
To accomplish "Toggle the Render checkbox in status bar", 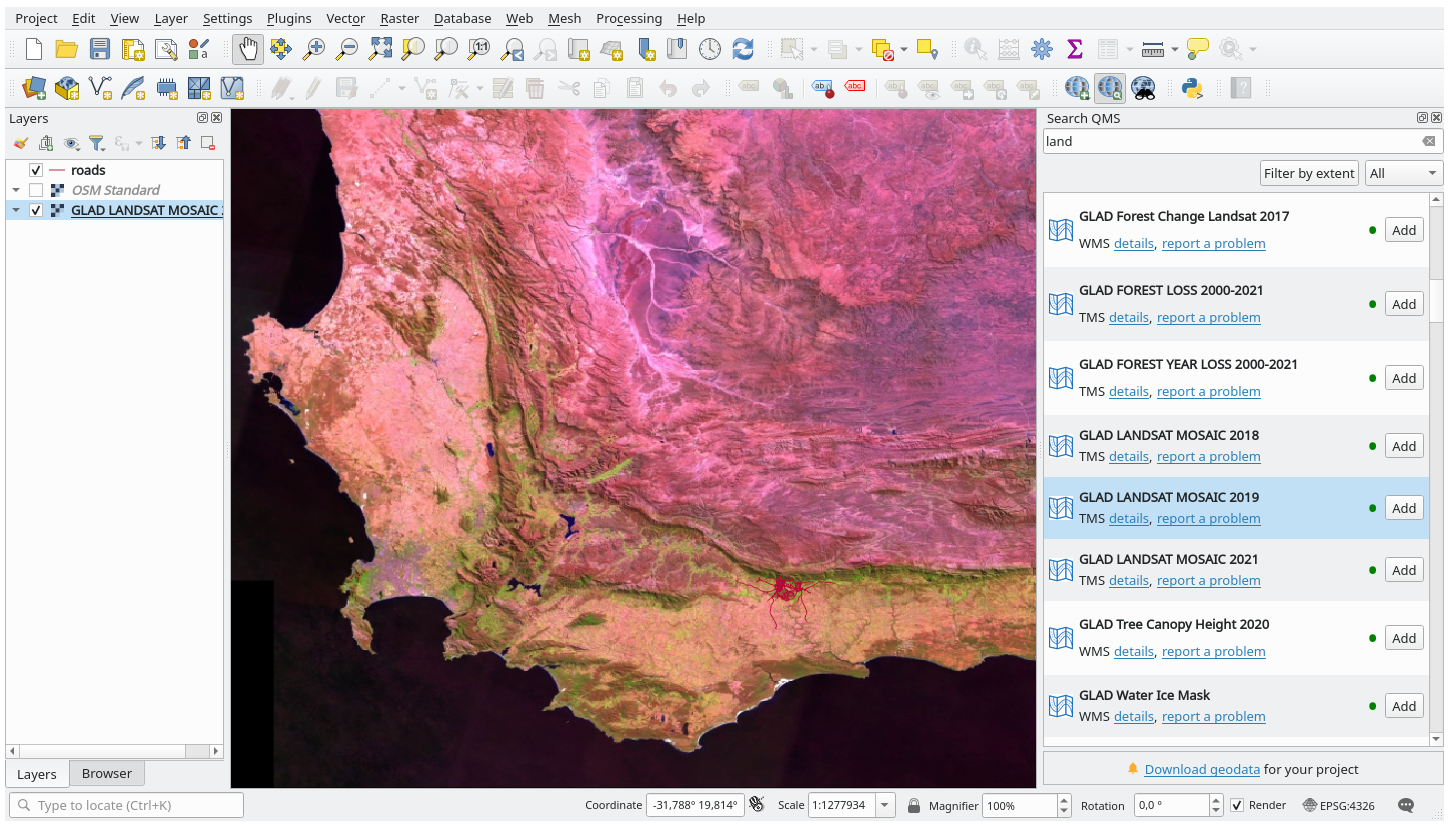I will coord(1237,805).
